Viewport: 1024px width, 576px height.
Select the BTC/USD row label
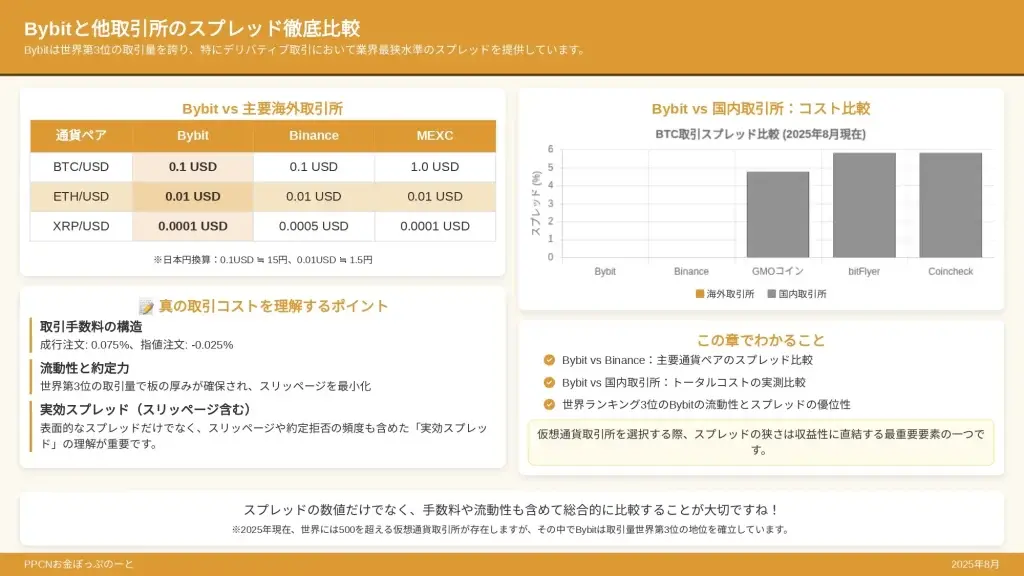tap(81, 167)
